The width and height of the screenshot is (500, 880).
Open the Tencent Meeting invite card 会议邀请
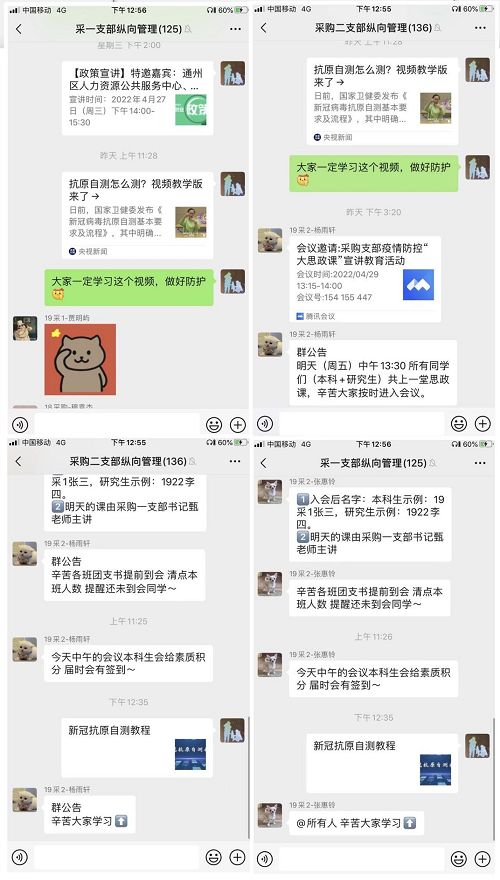(365, 279)
